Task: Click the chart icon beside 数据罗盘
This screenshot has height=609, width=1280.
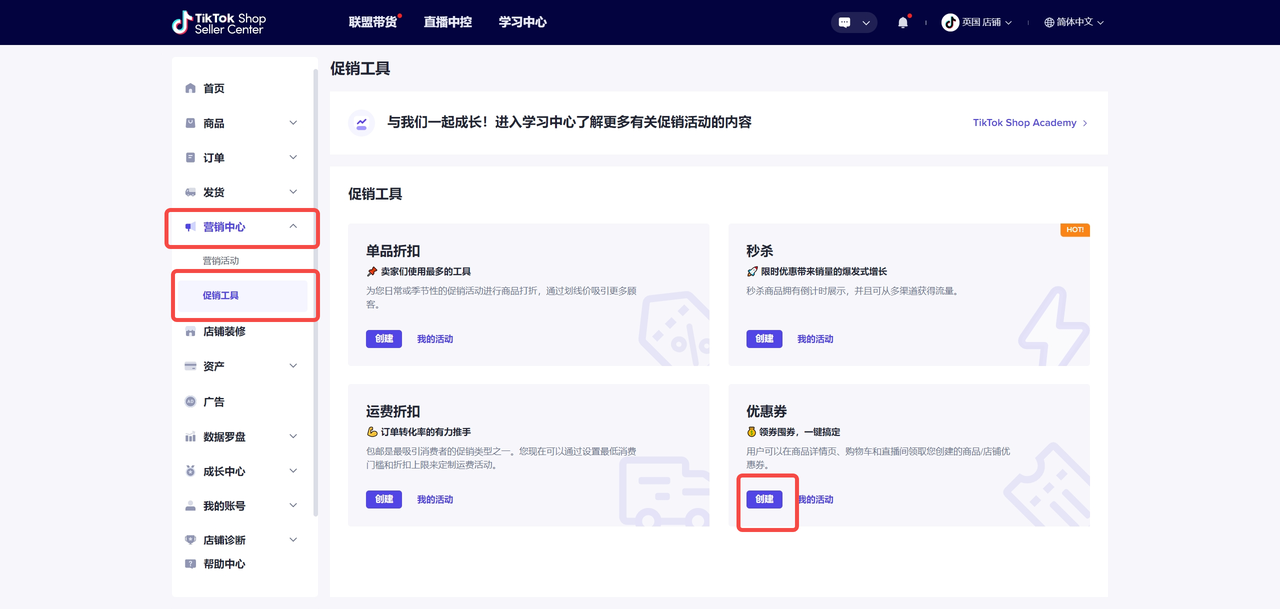Action: (190, 436)
